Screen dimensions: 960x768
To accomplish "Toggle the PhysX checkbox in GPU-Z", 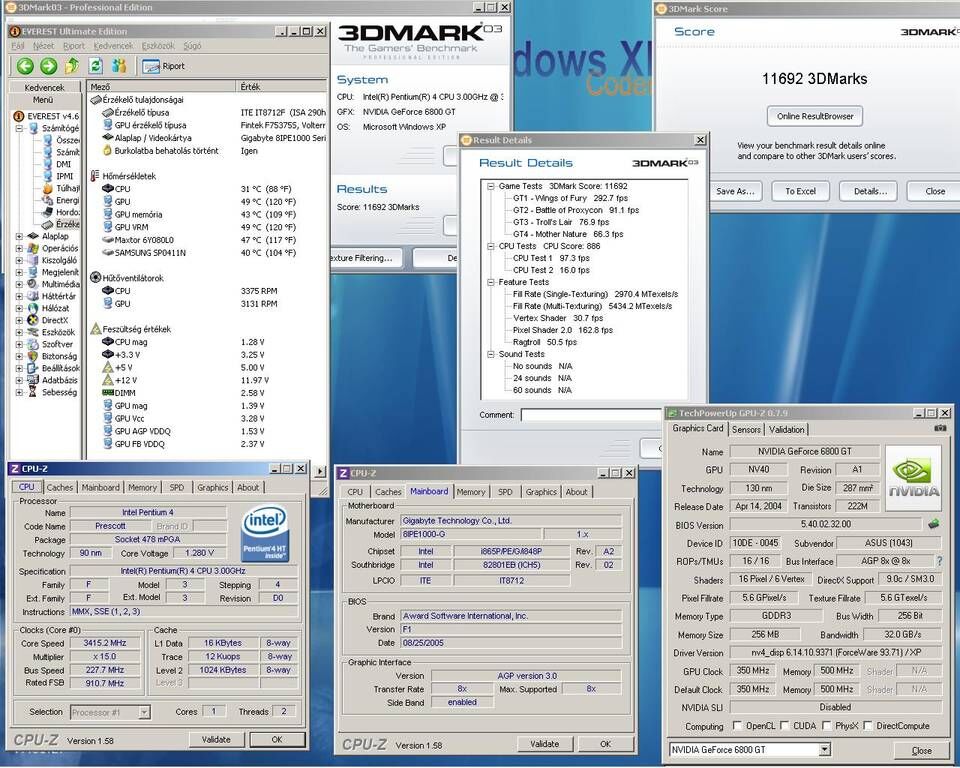I will pyautogui.click(x=826, y=726).
